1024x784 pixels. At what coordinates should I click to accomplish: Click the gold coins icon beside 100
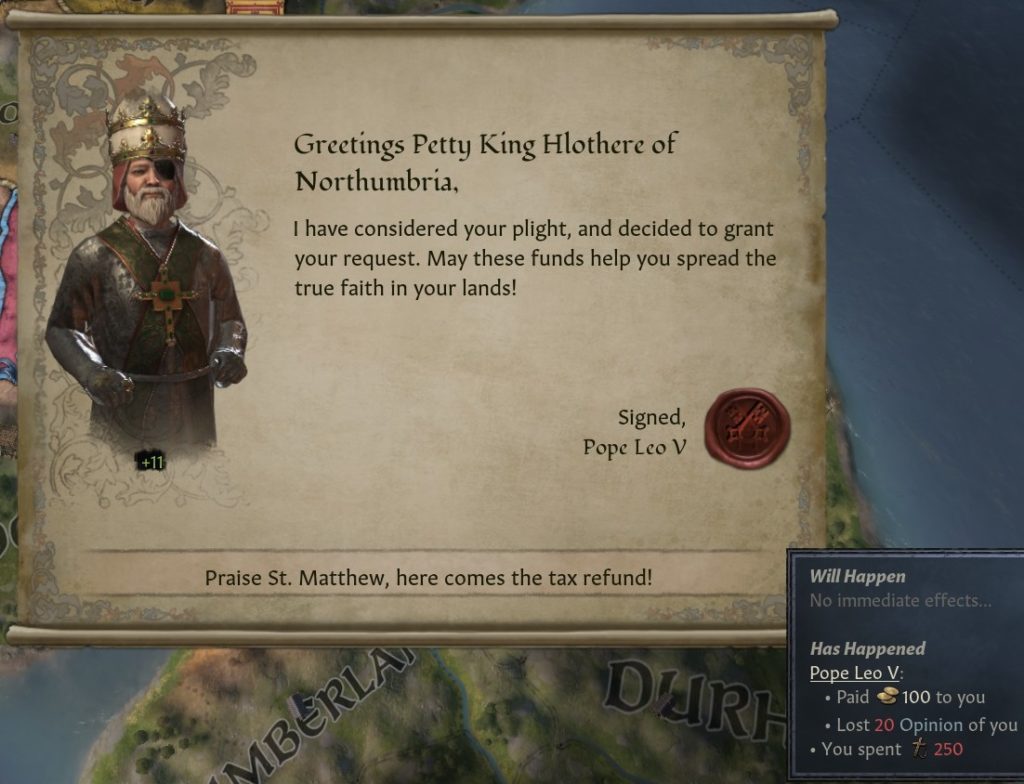pos(887,696)
